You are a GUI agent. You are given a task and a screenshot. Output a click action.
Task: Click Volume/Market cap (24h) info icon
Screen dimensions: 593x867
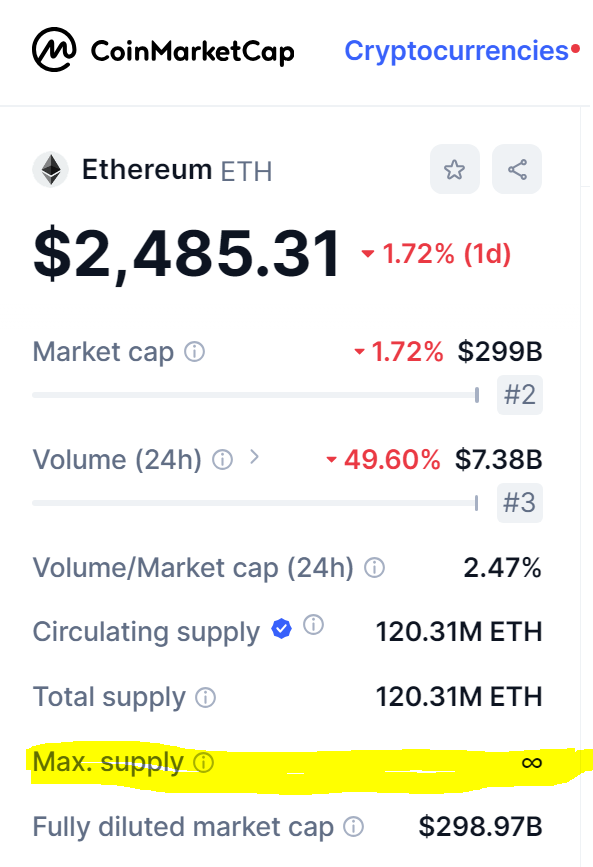coord(374,567)
